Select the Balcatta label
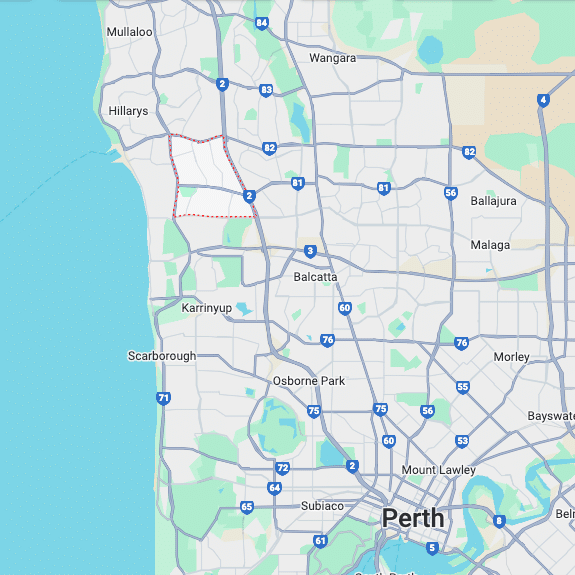The width and height of the screenshot is (575, 575). (x=315, y=277)
